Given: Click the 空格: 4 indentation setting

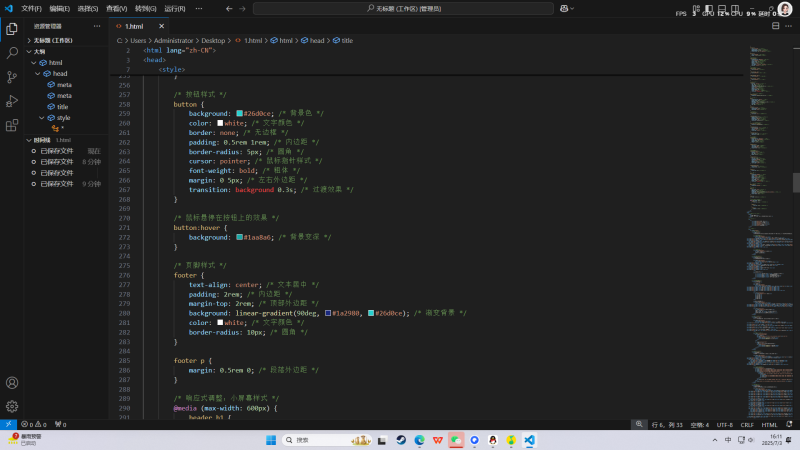Looking at the screenshot, I should point(699,424).
